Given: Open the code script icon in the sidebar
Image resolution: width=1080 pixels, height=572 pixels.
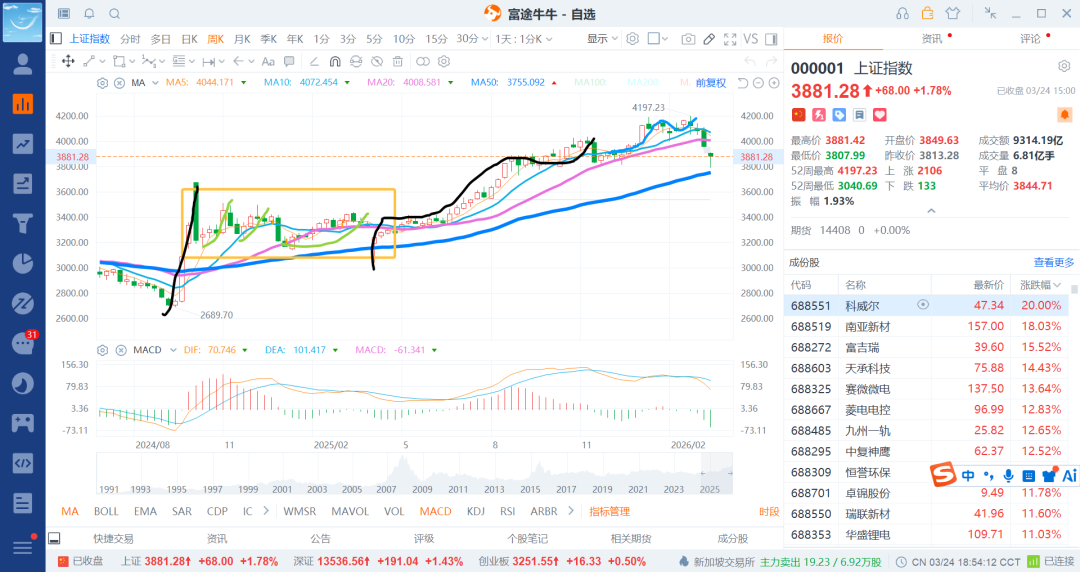Looking at the screenshot, I should point(23,462).
